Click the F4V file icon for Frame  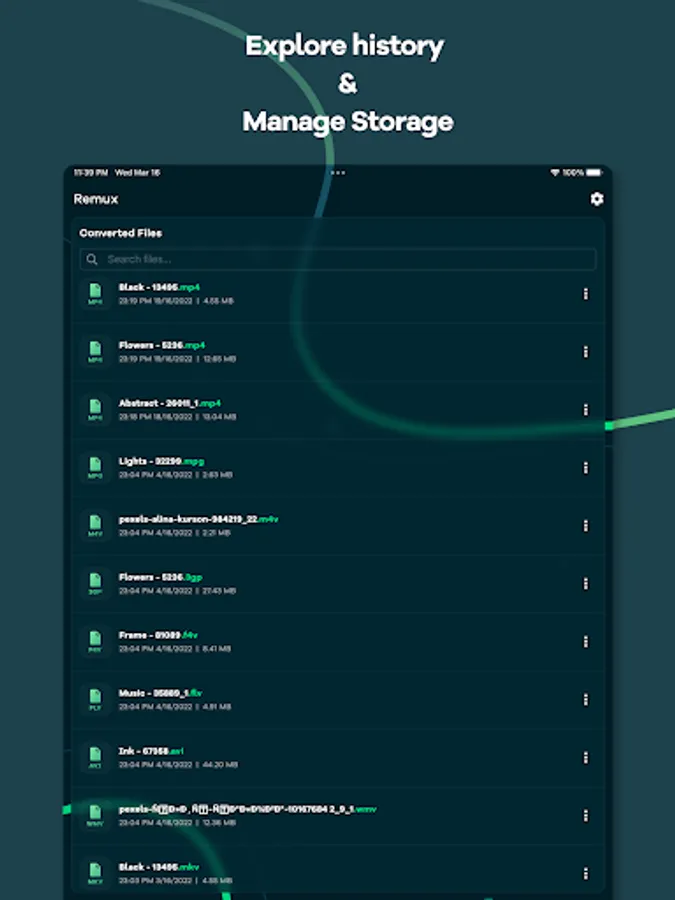95,642
